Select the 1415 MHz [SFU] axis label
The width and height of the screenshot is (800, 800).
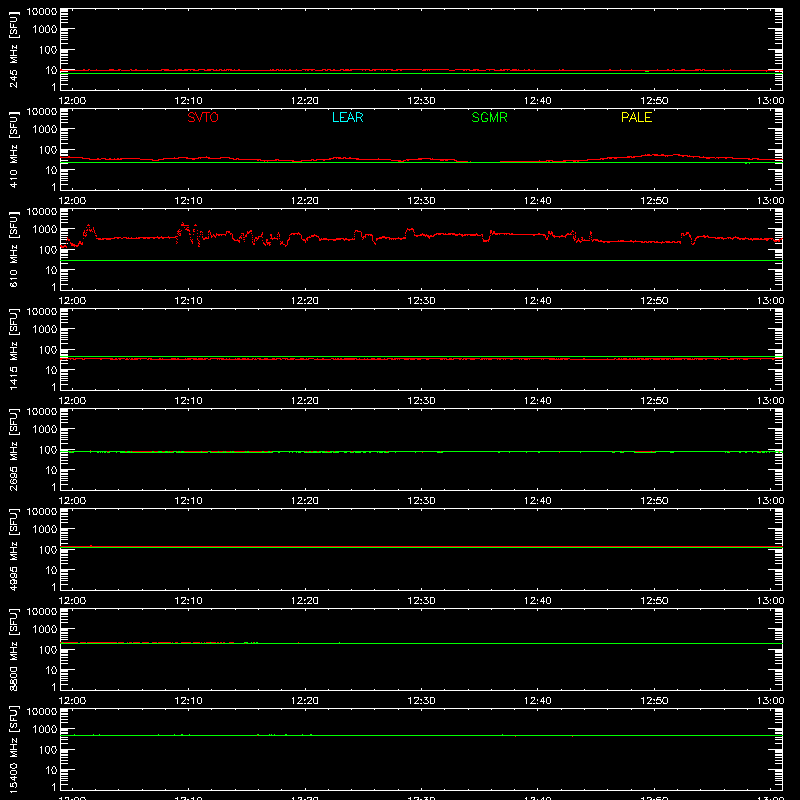click(13, 349)
